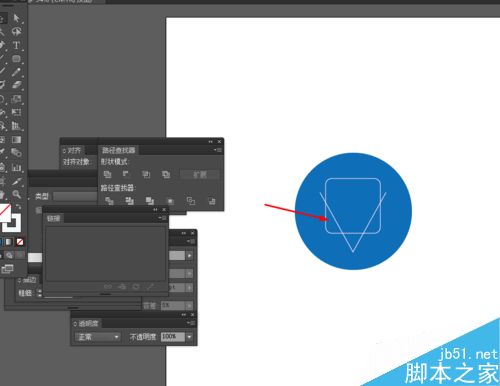Open the Pathfinder panel options menu
This screenshot has width=500, height=386.
click(218, 150)
